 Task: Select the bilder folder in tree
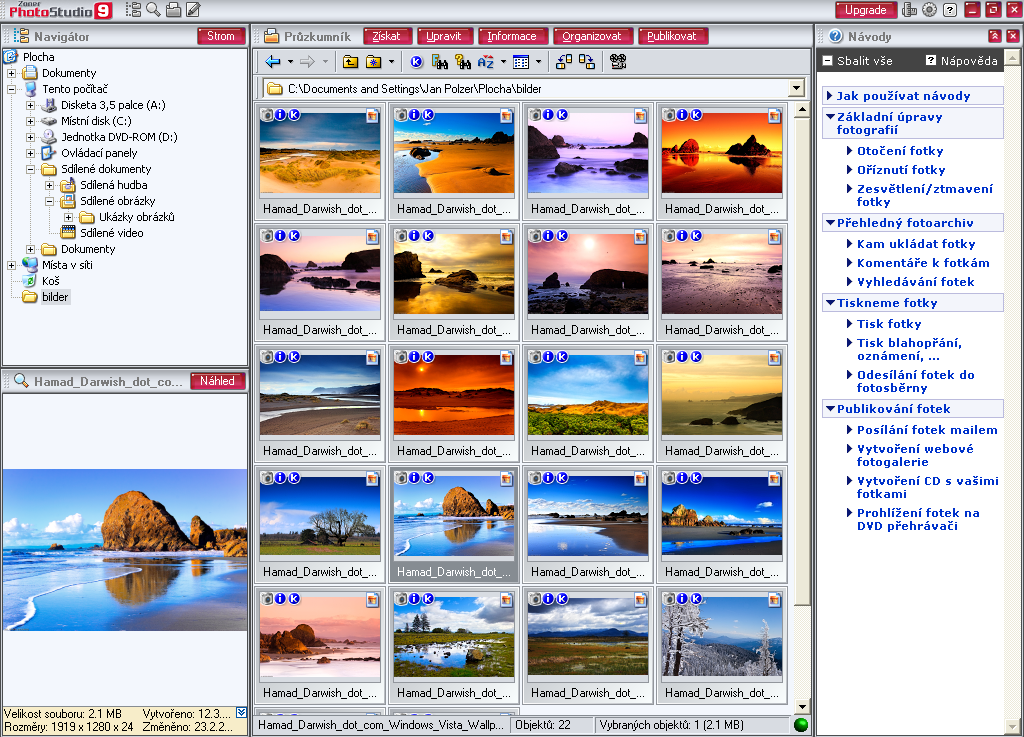(55, 297)
